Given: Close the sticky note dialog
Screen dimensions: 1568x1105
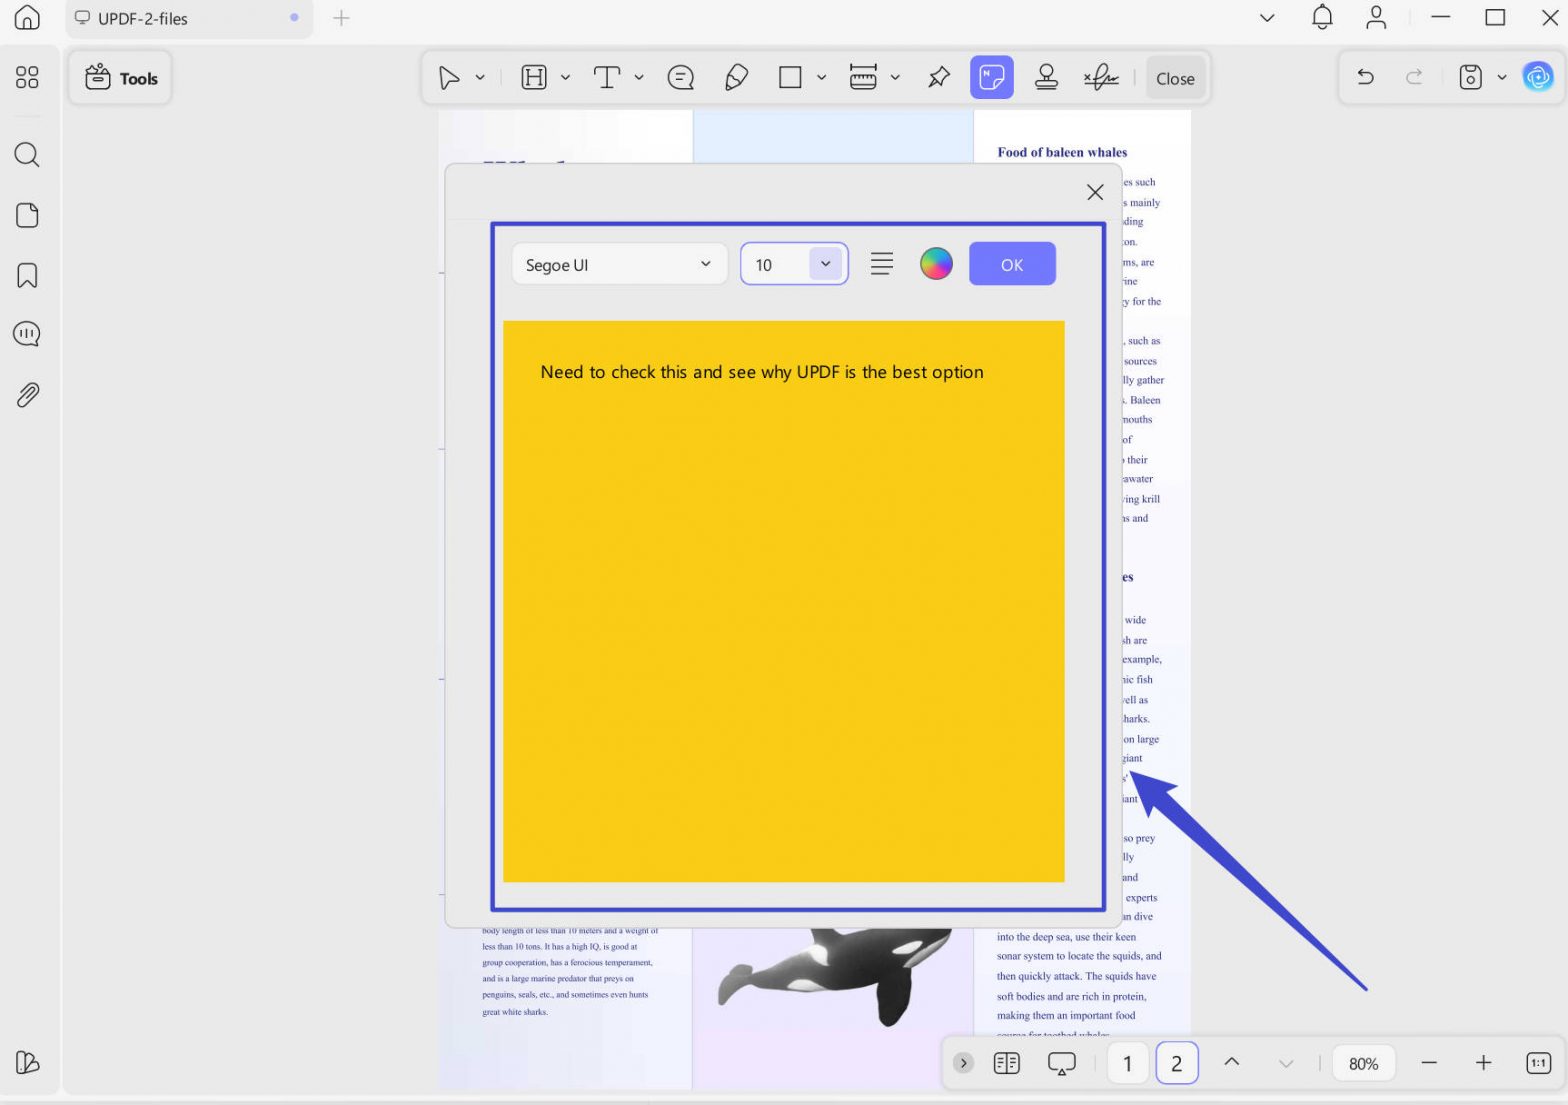Looking at the screenshot, I should pyautogui.click(x=1095, y=192).
